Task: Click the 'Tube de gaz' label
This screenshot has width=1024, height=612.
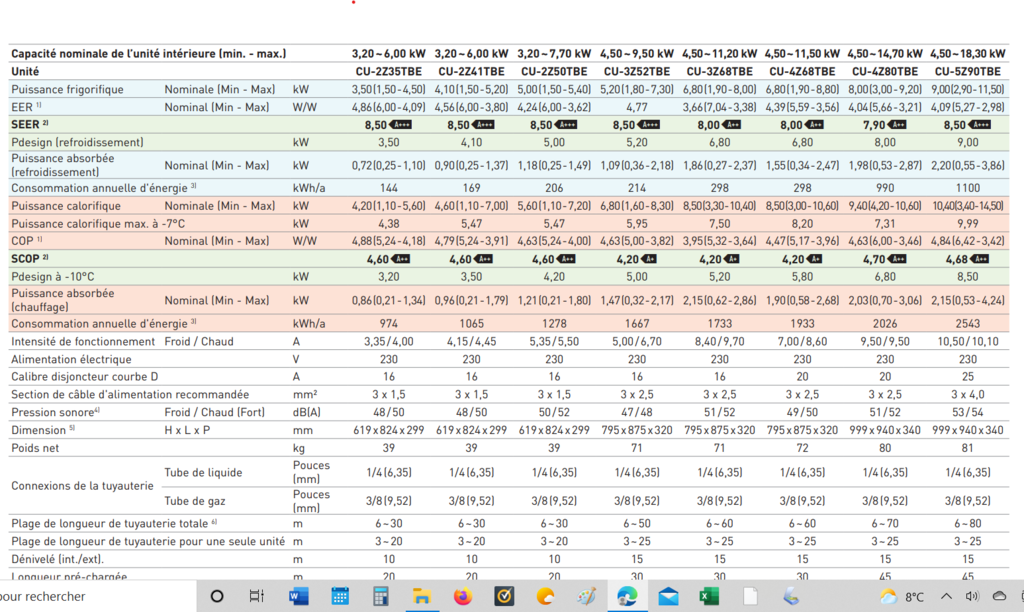Action: 195,501
